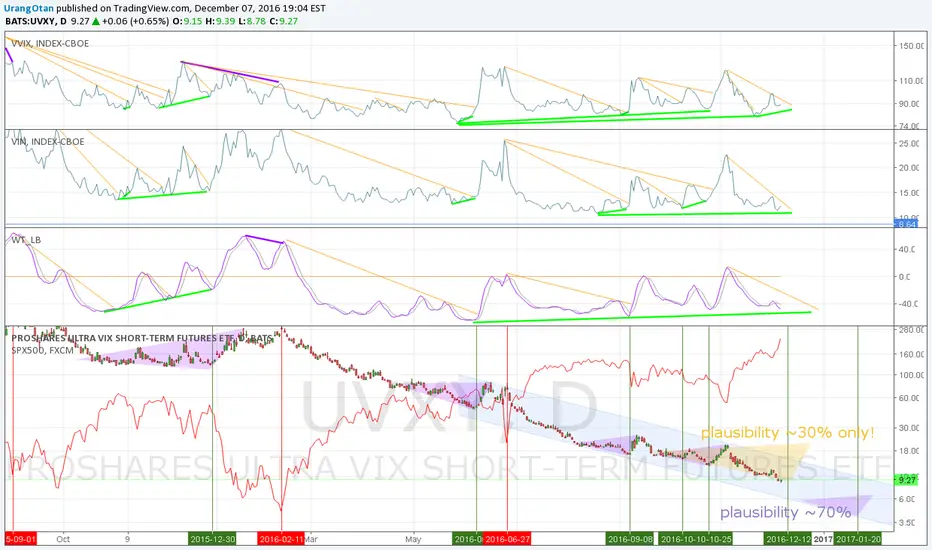Select the BATS:UVXY, D symbol label
The image size is (932, 550).
[x=36, y=21]
